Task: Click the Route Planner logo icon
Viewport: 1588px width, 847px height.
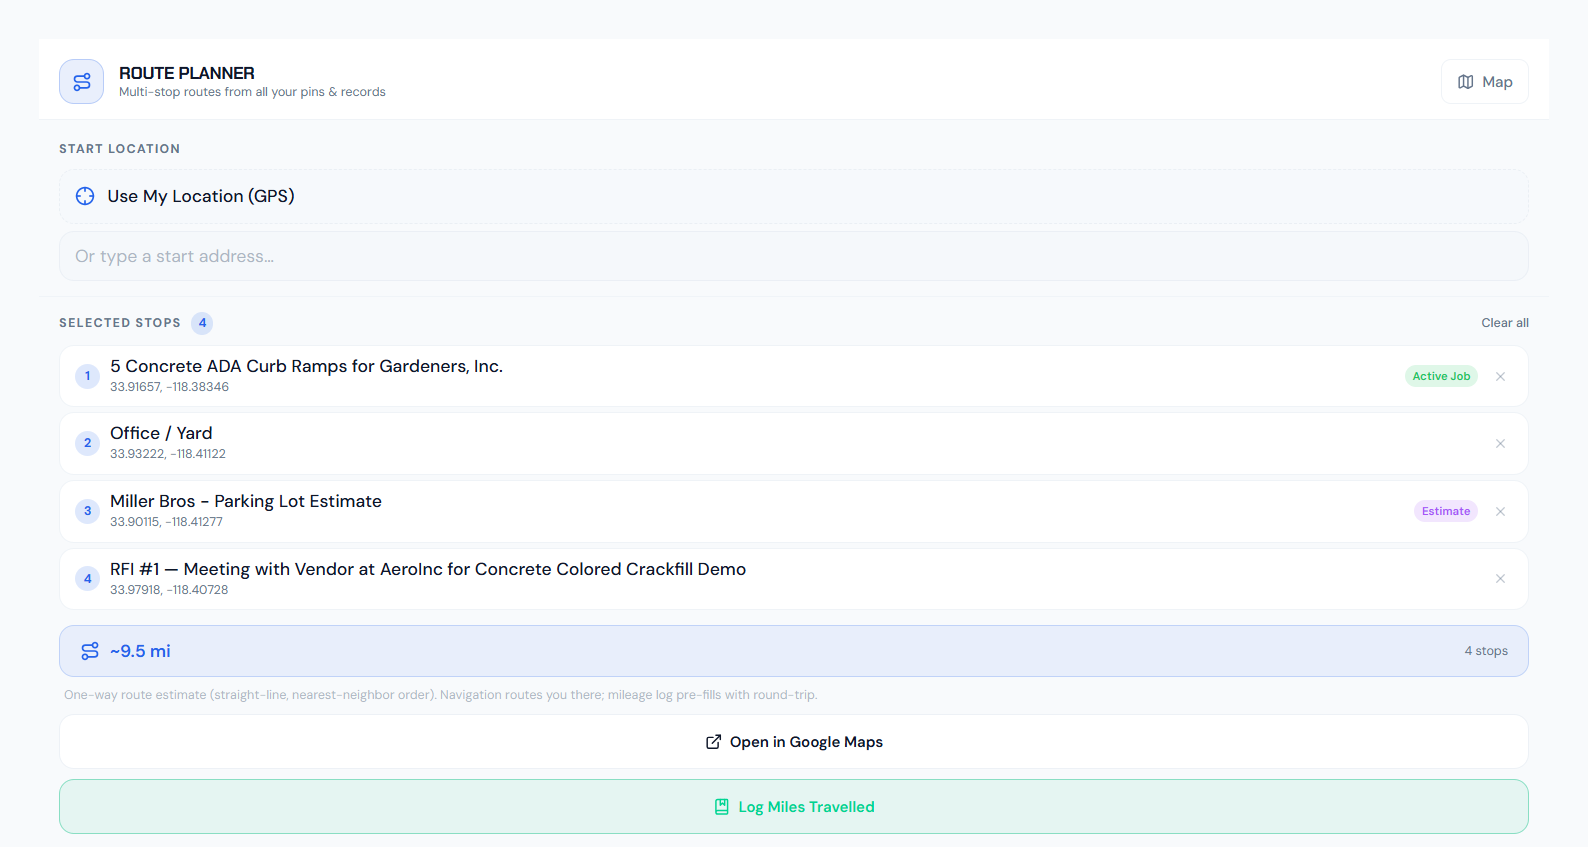Action: click(81, 82)
